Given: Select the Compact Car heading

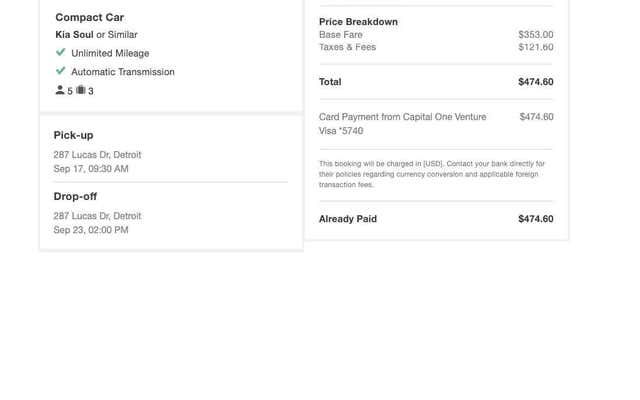Looking at the screenshot, I should (89, 18).
